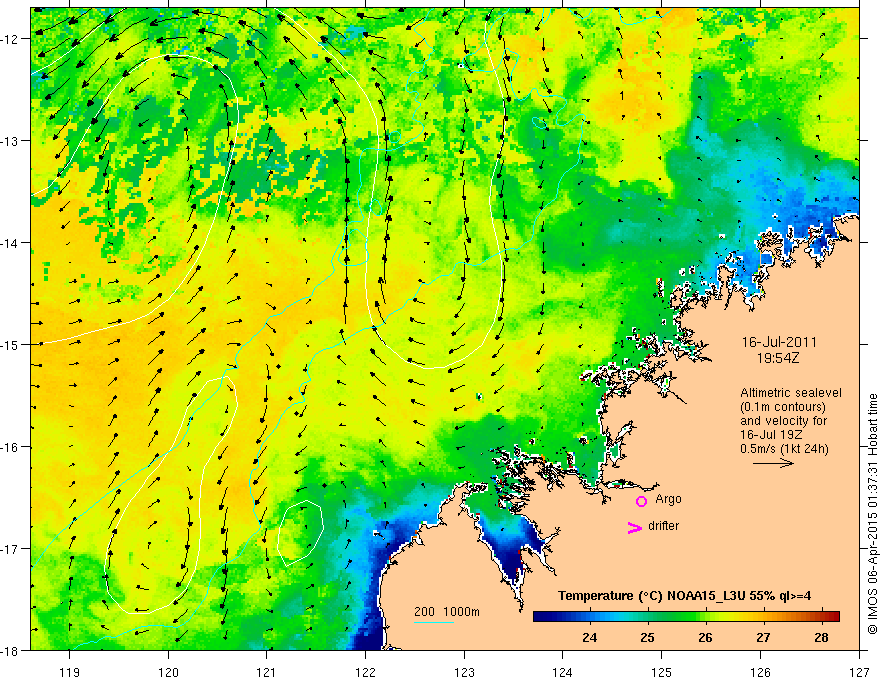Click longitude axis label 122
This screenshot has width=880, height=680.
(365, 672)
